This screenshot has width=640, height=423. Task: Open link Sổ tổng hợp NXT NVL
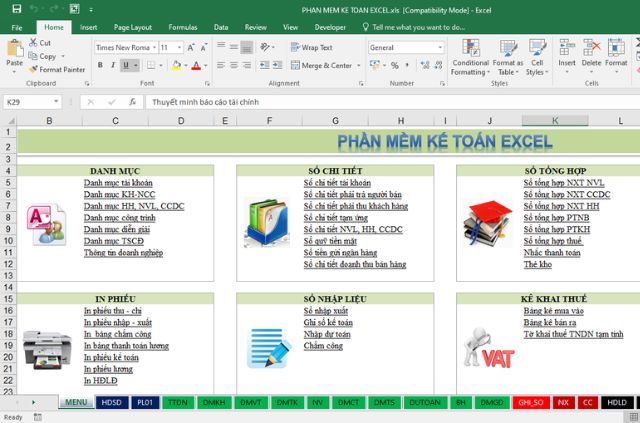tap(564, 183)
